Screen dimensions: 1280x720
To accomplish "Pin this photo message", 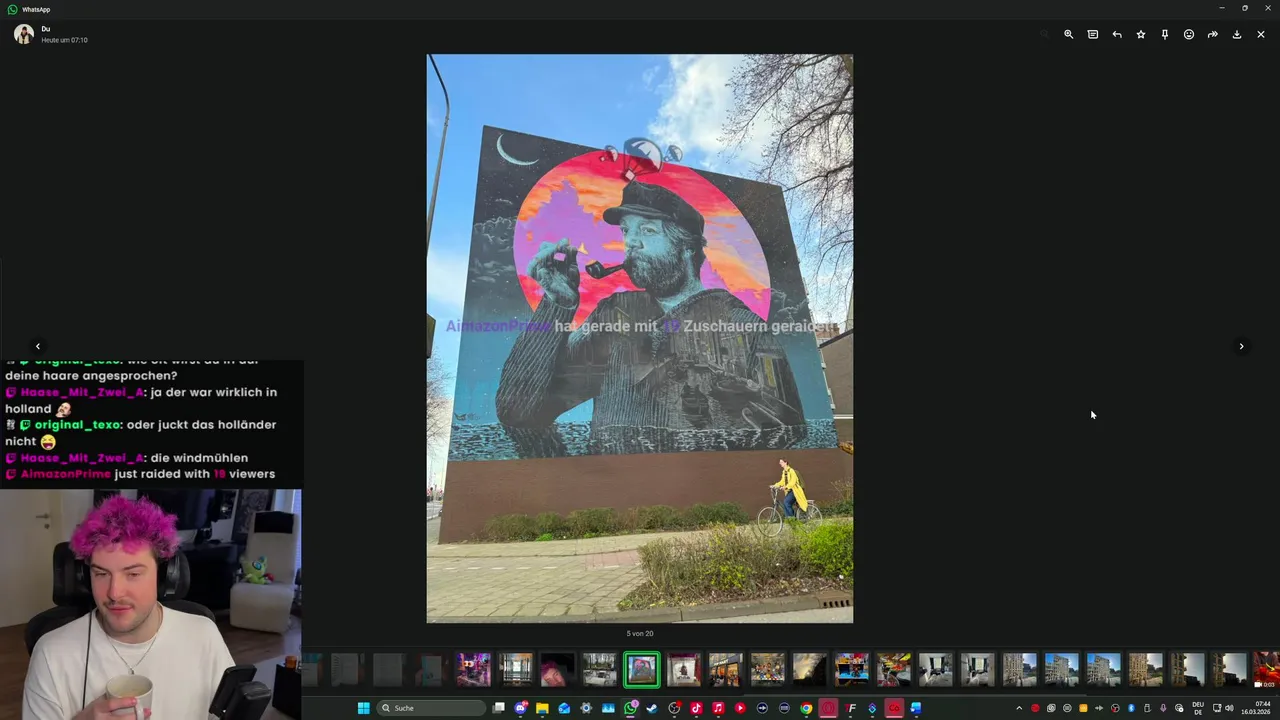I will tap(1165, 34).
